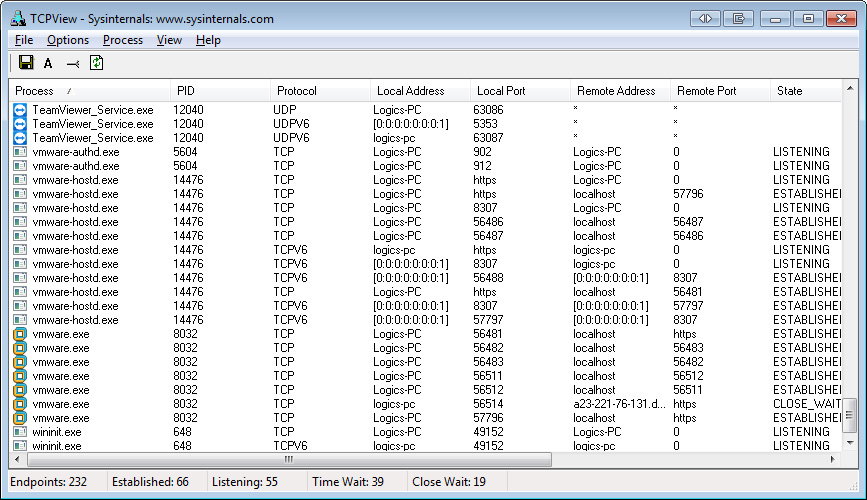
Task: Click TeamViewer icon in port 63087 row
Action: pos(20,138)
